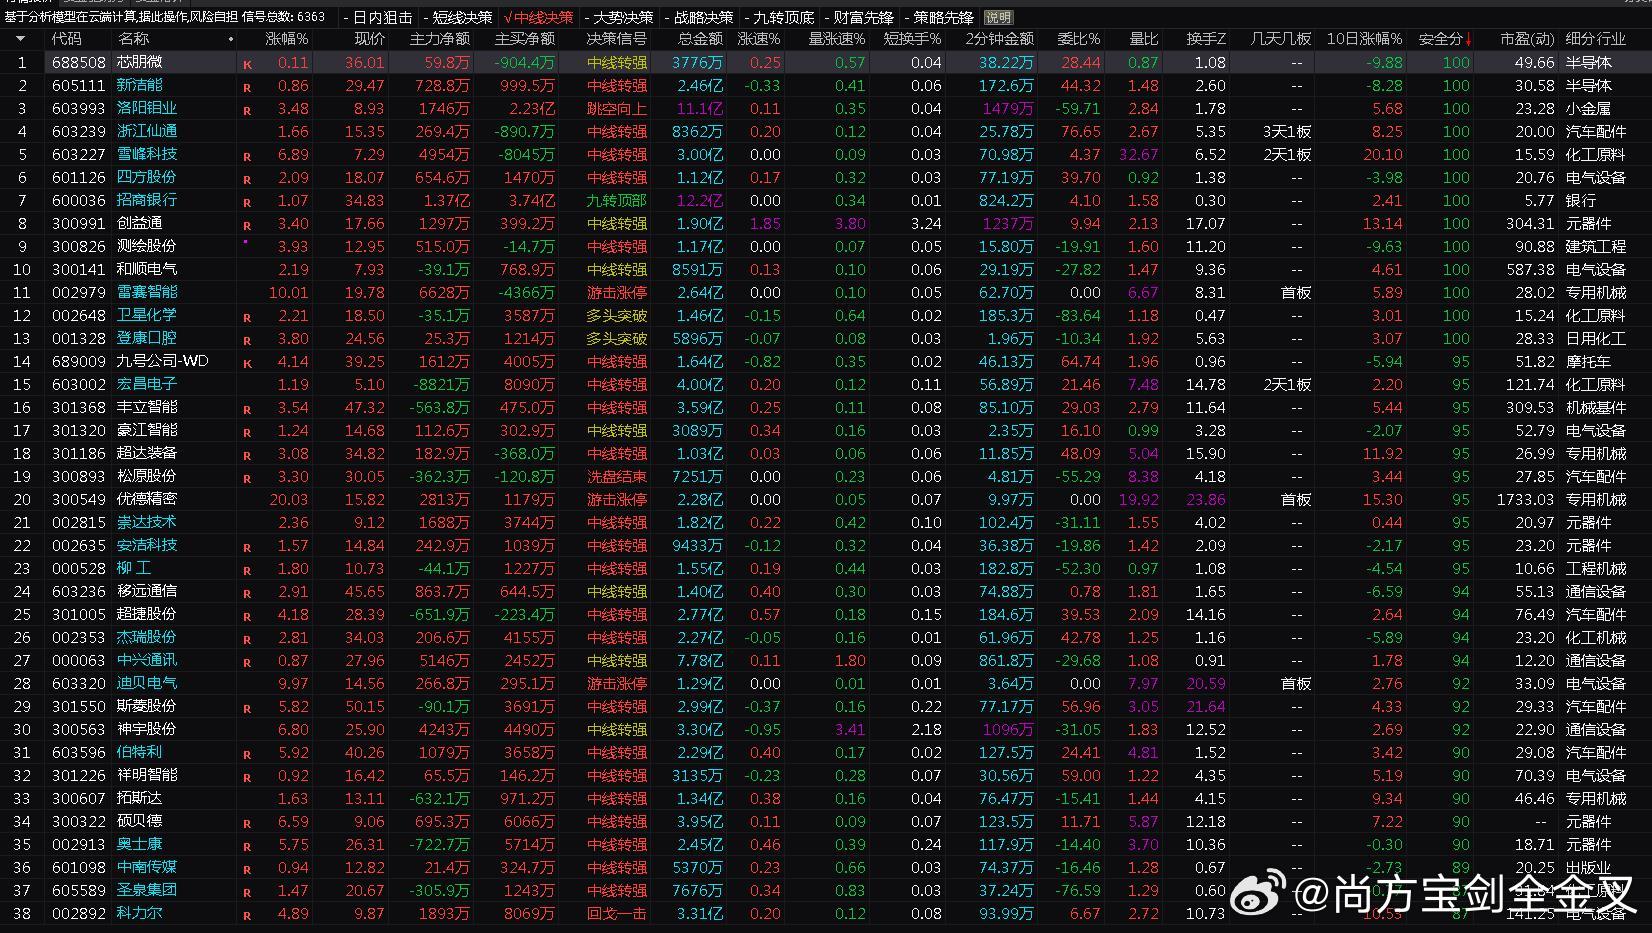Click the 跳空向上 signal cell
The image size is (1652, 933).
(x=616, y=108)
